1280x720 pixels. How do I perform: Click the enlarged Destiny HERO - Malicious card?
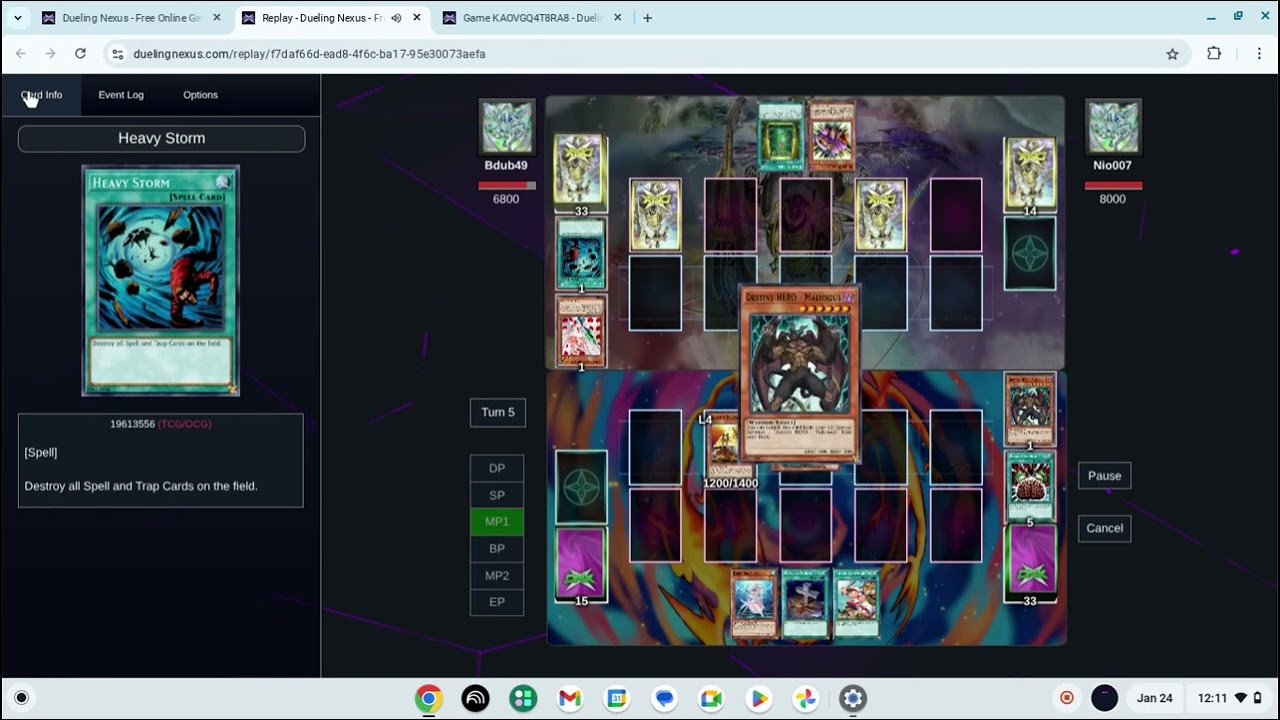[x=800, y=375]
